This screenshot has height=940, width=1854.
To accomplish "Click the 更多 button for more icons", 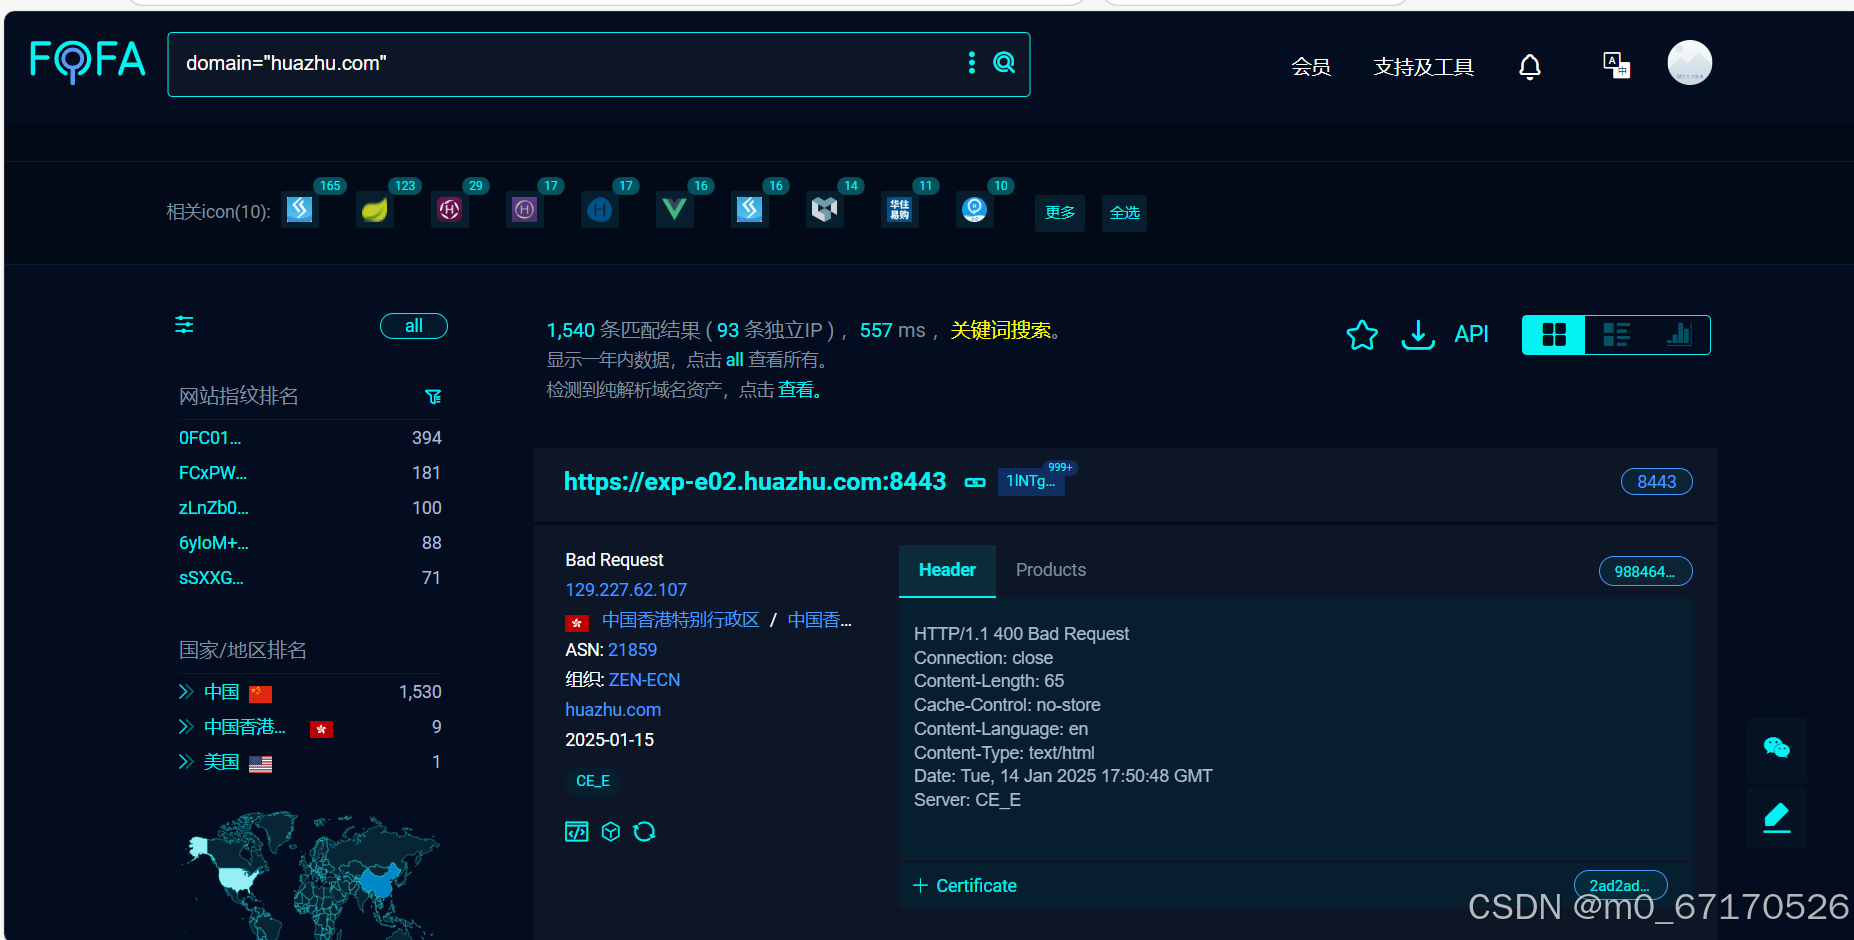I will point(1060,213).
